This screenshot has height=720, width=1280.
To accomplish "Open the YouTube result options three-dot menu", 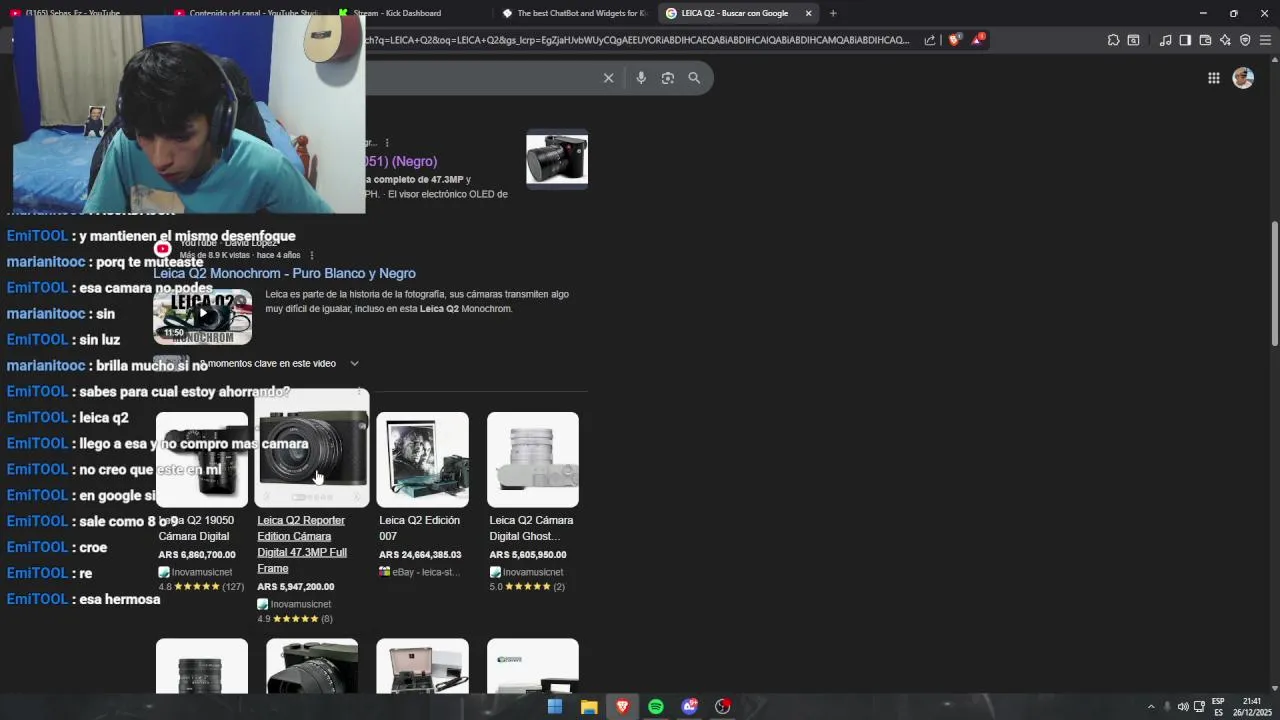I will [312, 255].
